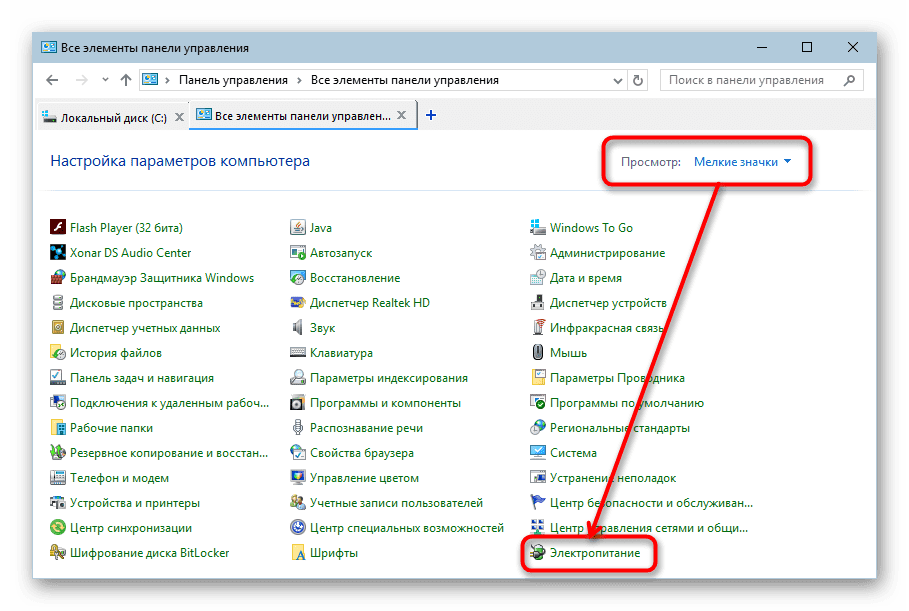Screen dimensions: 909x611
Task: Click the Восстановление icon
Action: [297, 277]
